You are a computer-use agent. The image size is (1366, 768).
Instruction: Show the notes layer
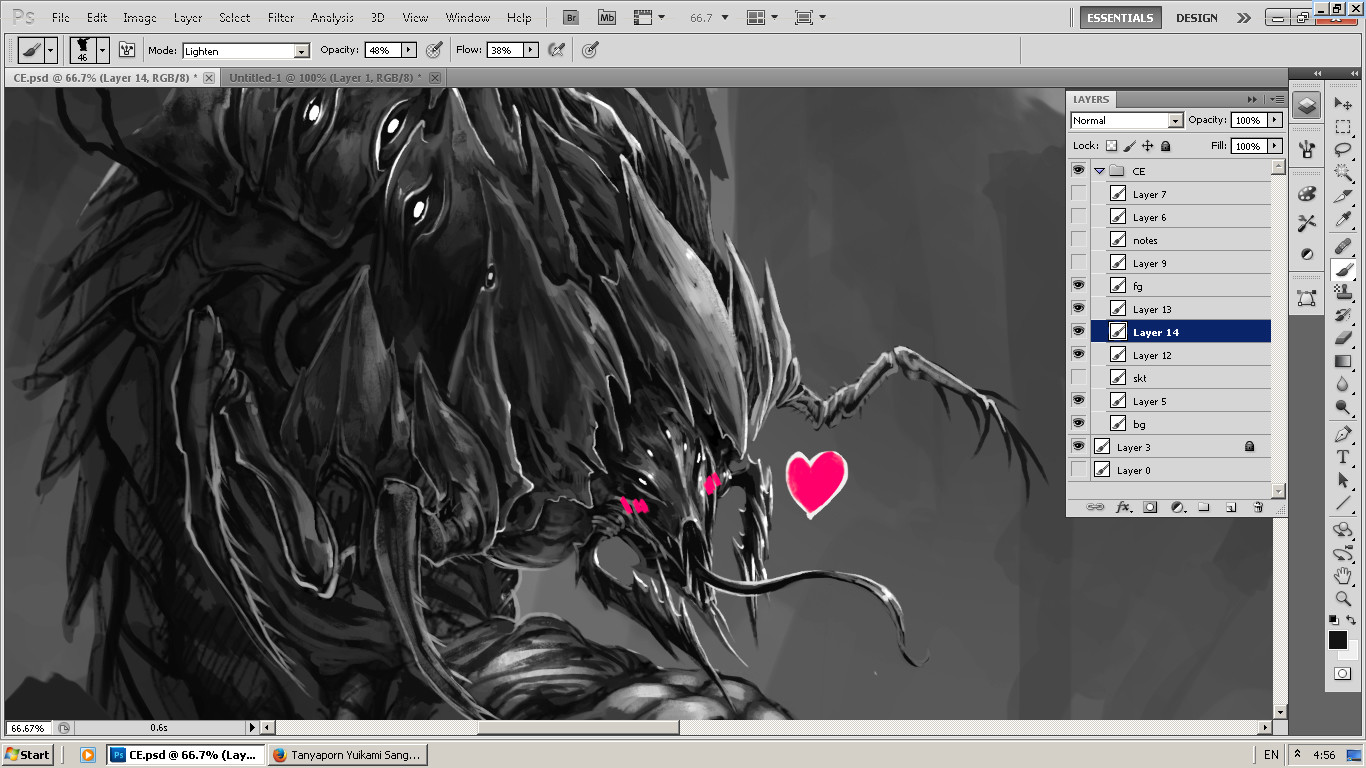1078,240
